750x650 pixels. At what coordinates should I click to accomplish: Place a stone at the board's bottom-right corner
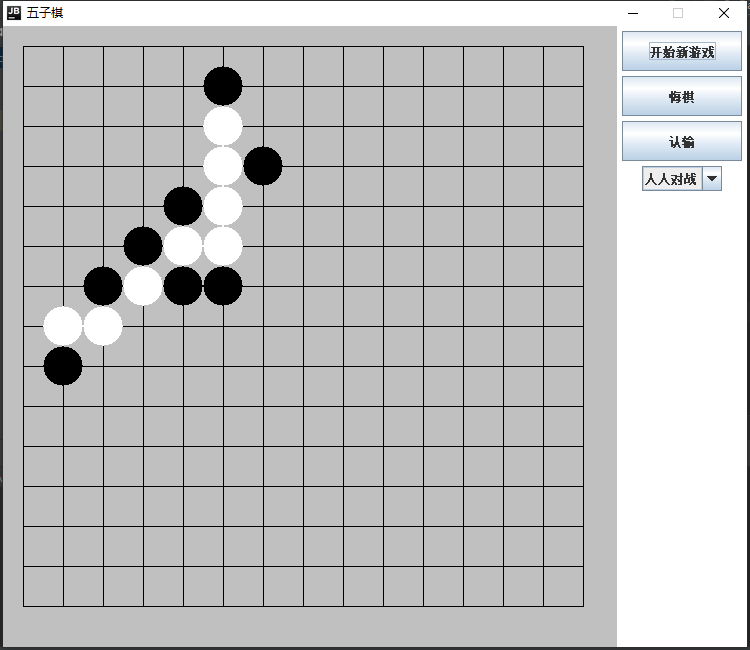(x=583, y=606)
